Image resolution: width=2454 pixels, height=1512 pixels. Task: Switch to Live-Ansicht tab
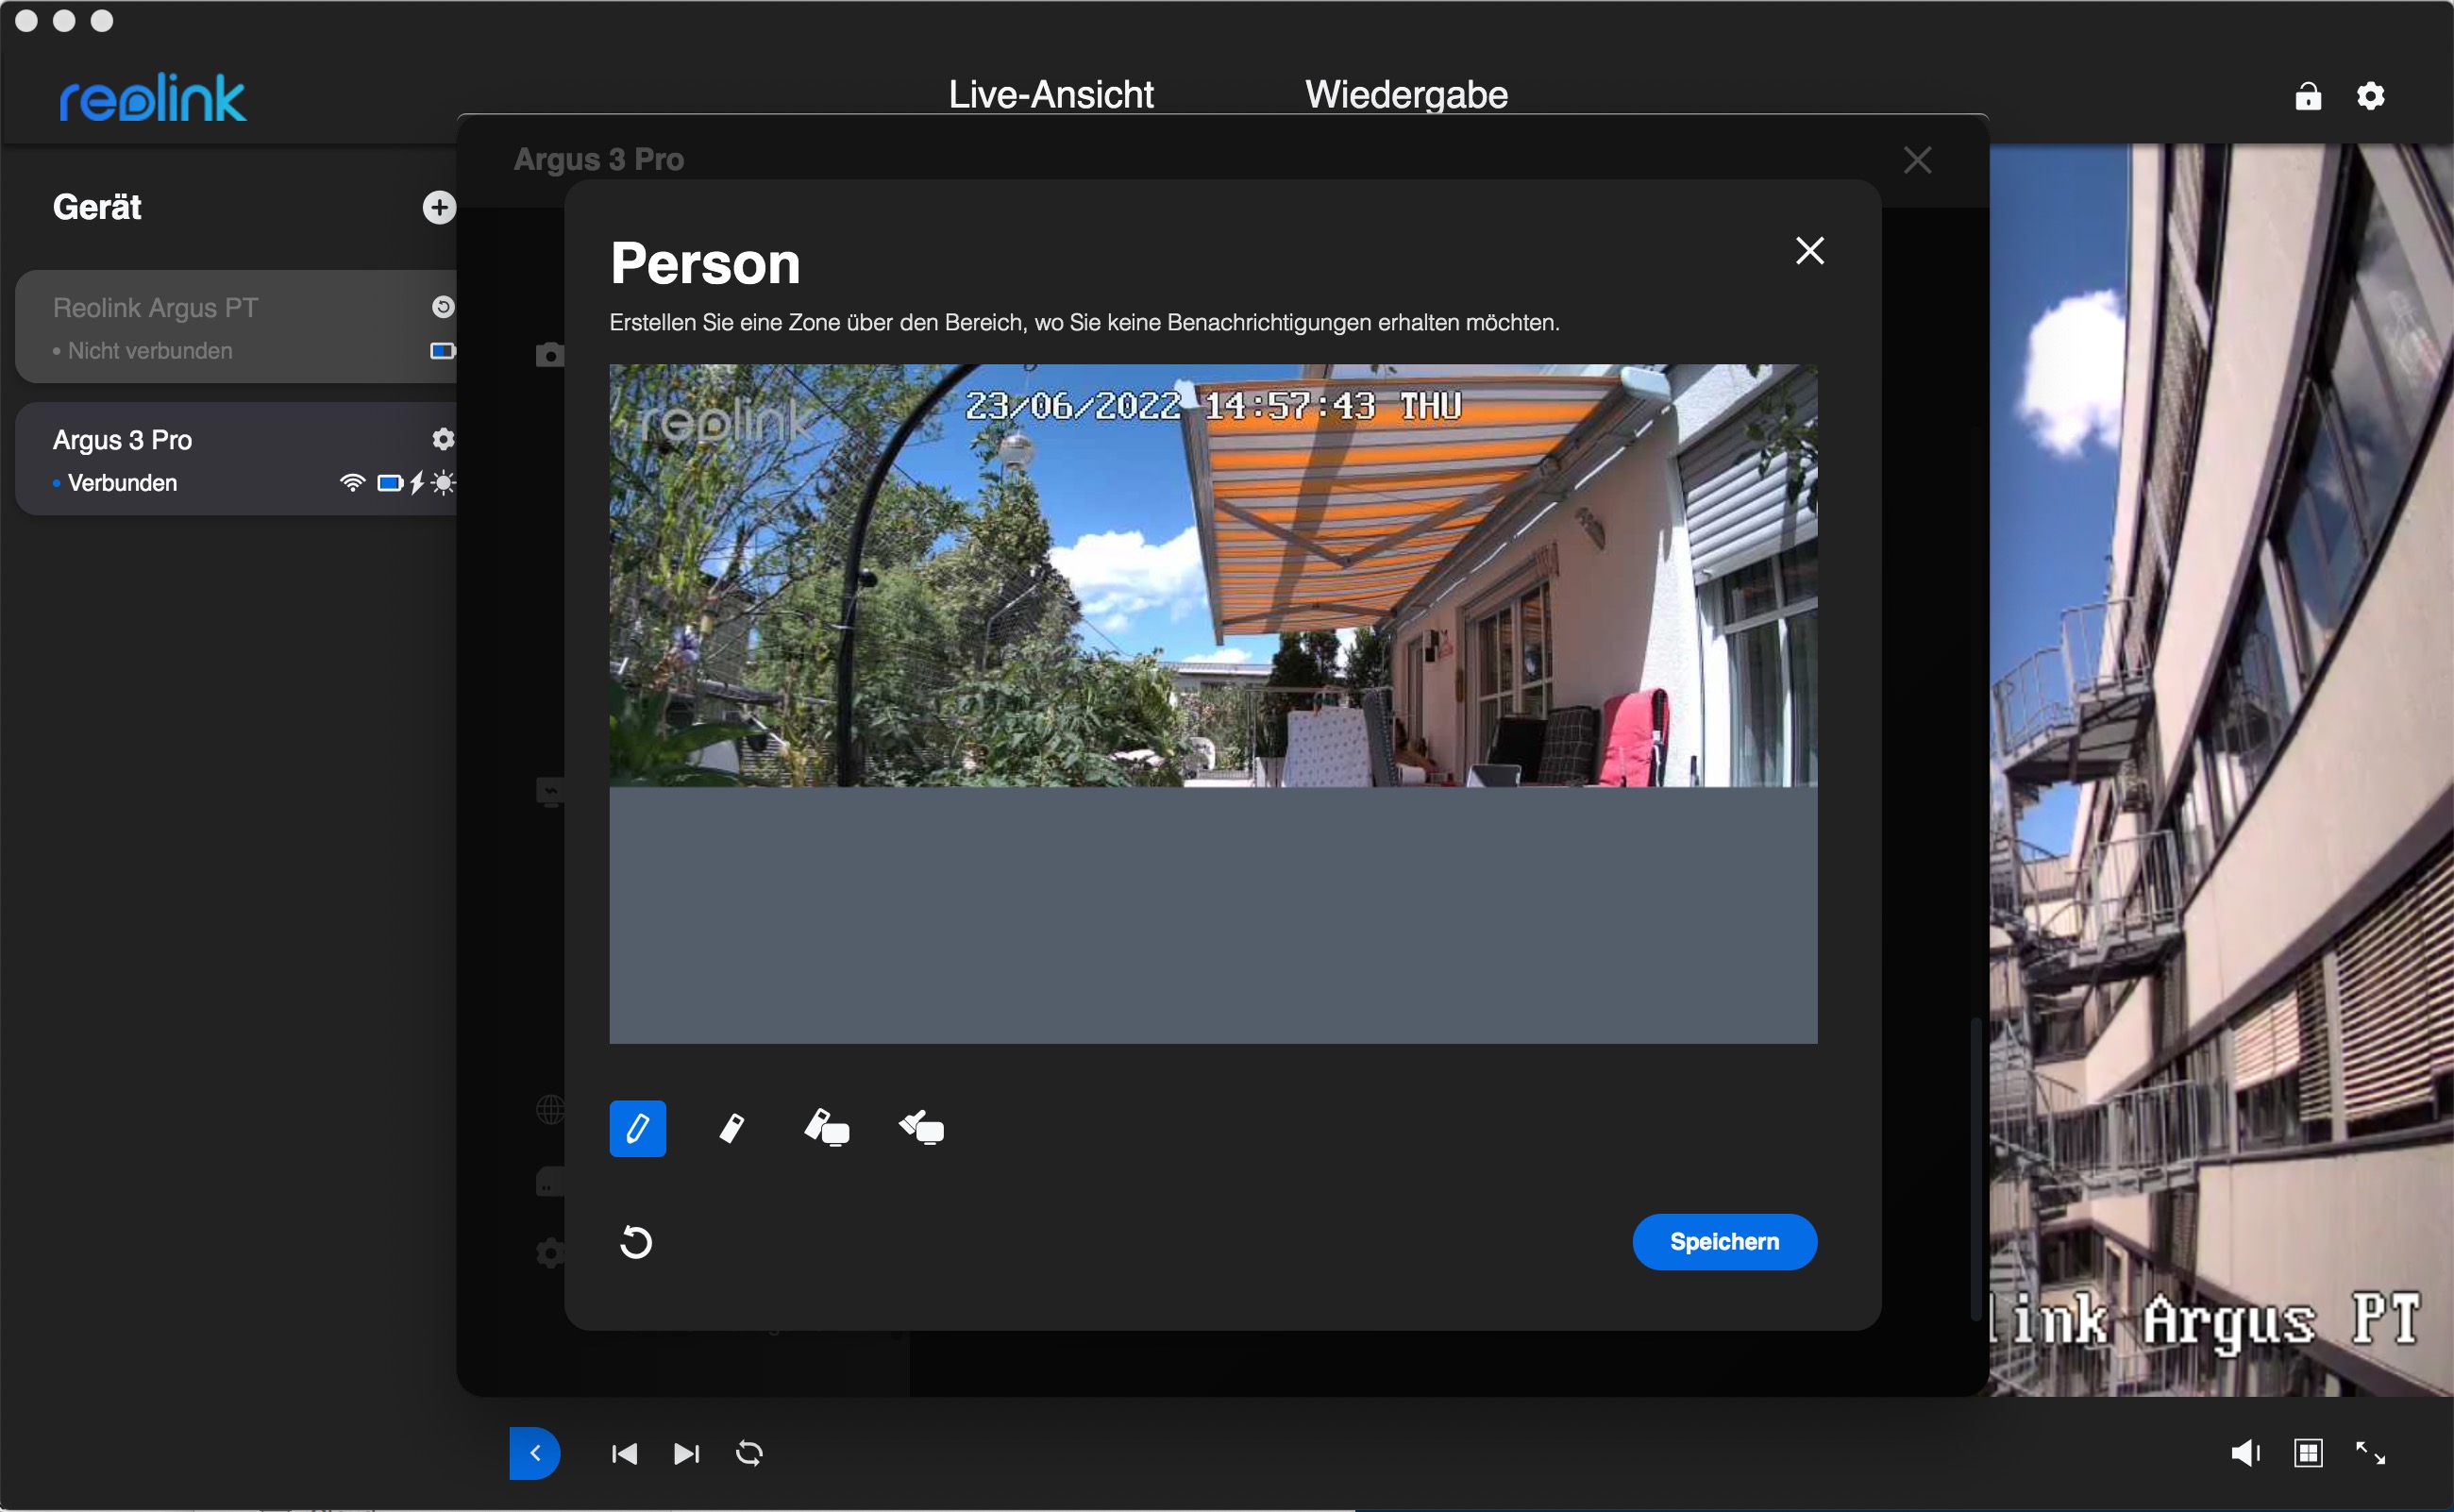(x=1050, y=94)
